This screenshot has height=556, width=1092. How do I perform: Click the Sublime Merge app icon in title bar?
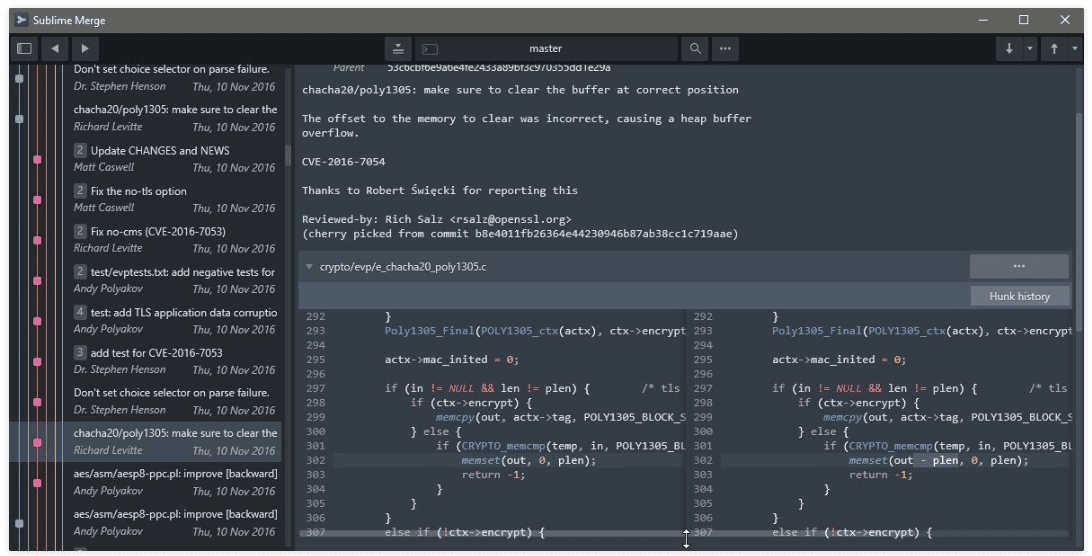coord(22,20)
